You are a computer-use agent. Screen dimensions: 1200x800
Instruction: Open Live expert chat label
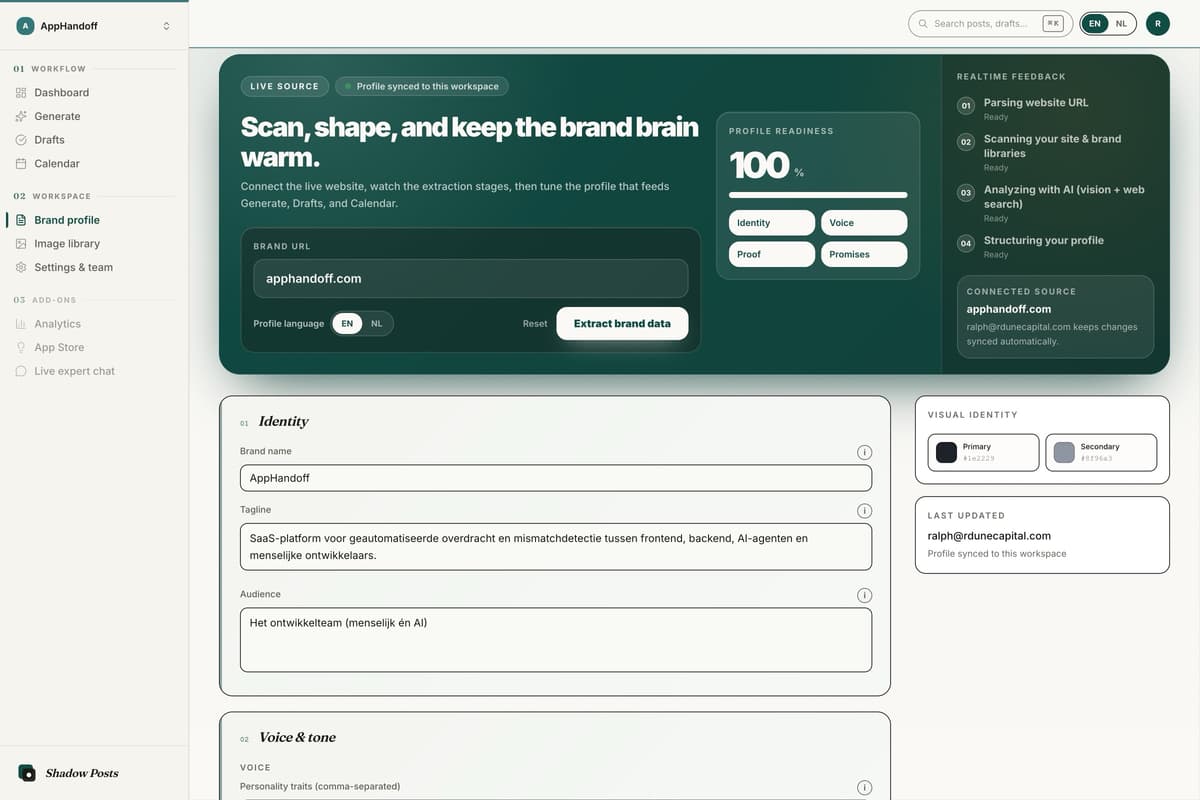(75, 371)
